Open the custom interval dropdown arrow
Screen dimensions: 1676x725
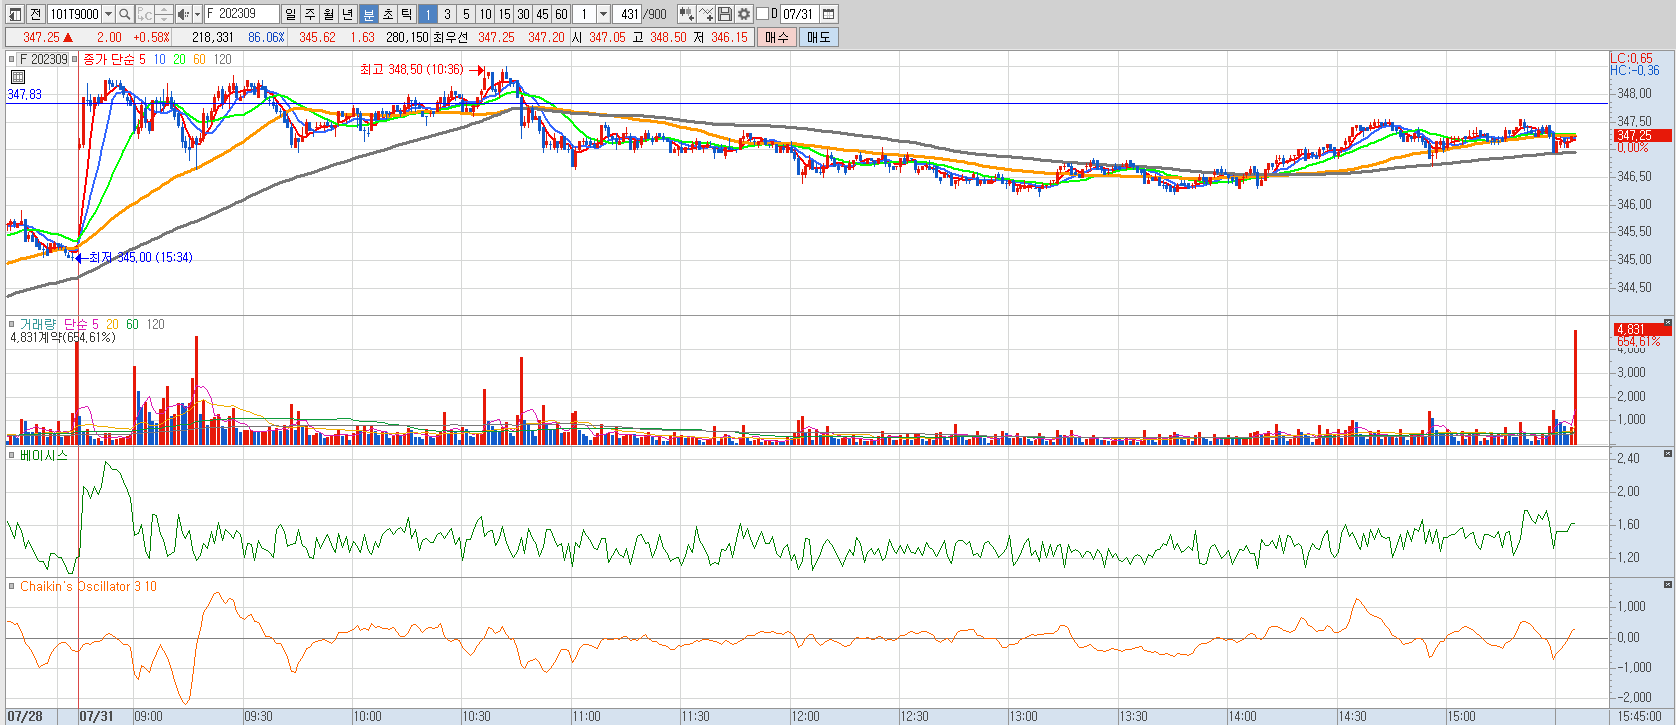click(x=603, y=14)
